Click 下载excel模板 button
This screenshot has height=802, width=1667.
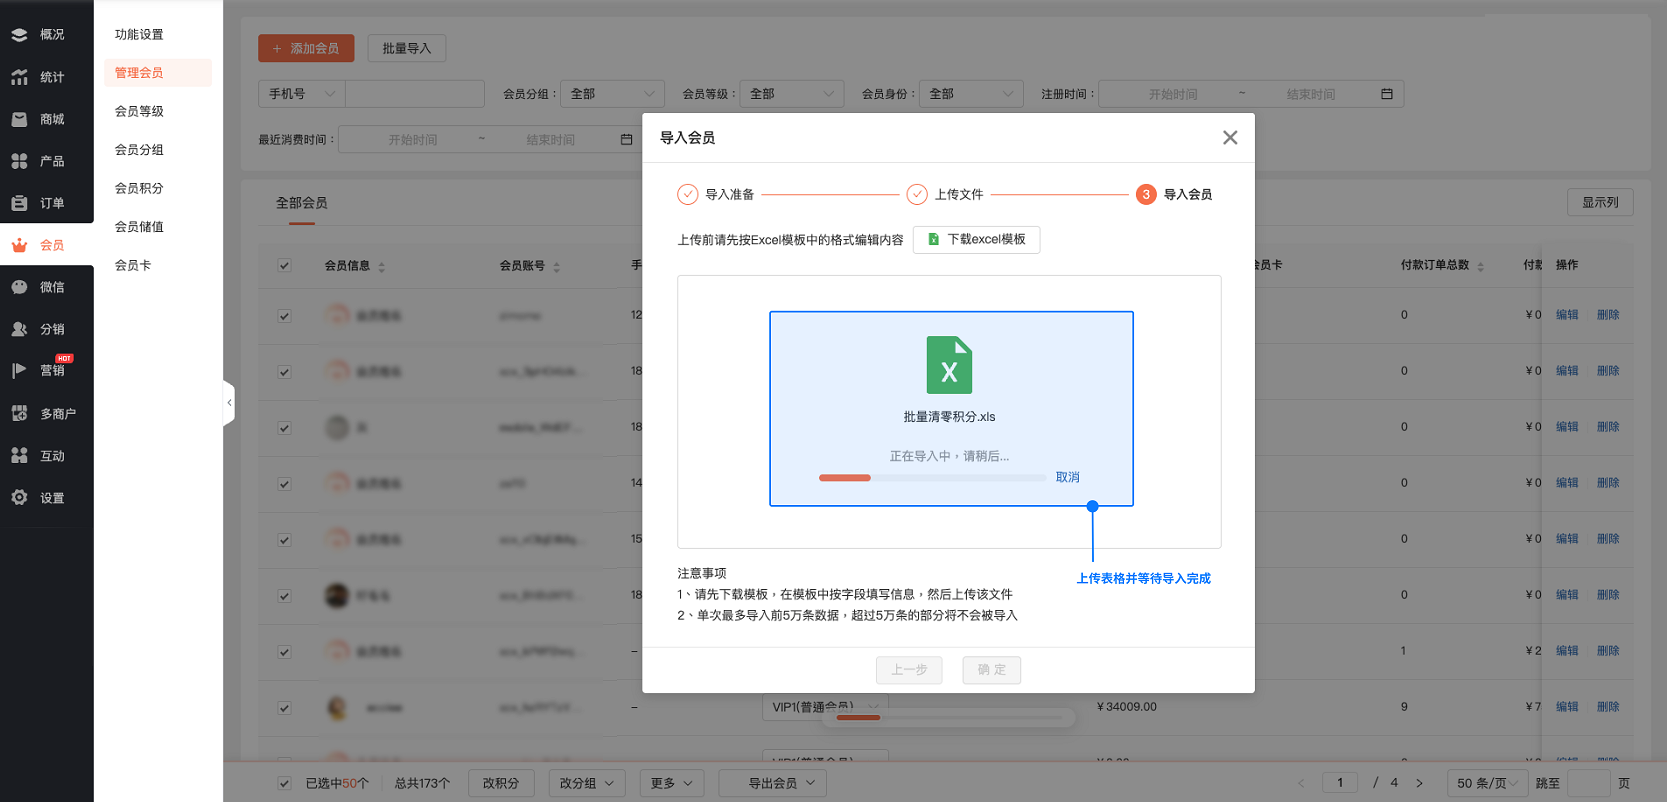coord(976,240)
